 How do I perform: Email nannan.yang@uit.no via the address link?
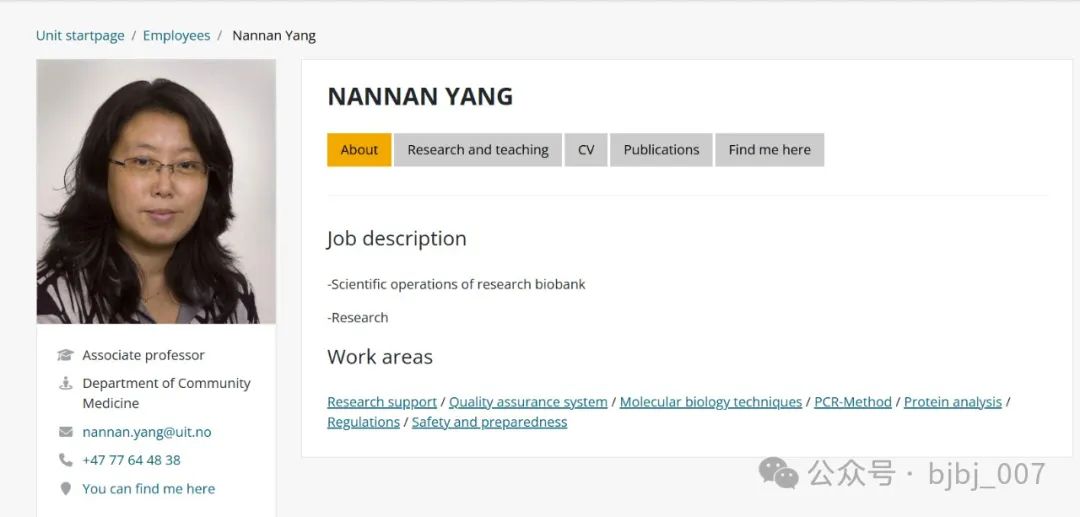click(147, 432)
